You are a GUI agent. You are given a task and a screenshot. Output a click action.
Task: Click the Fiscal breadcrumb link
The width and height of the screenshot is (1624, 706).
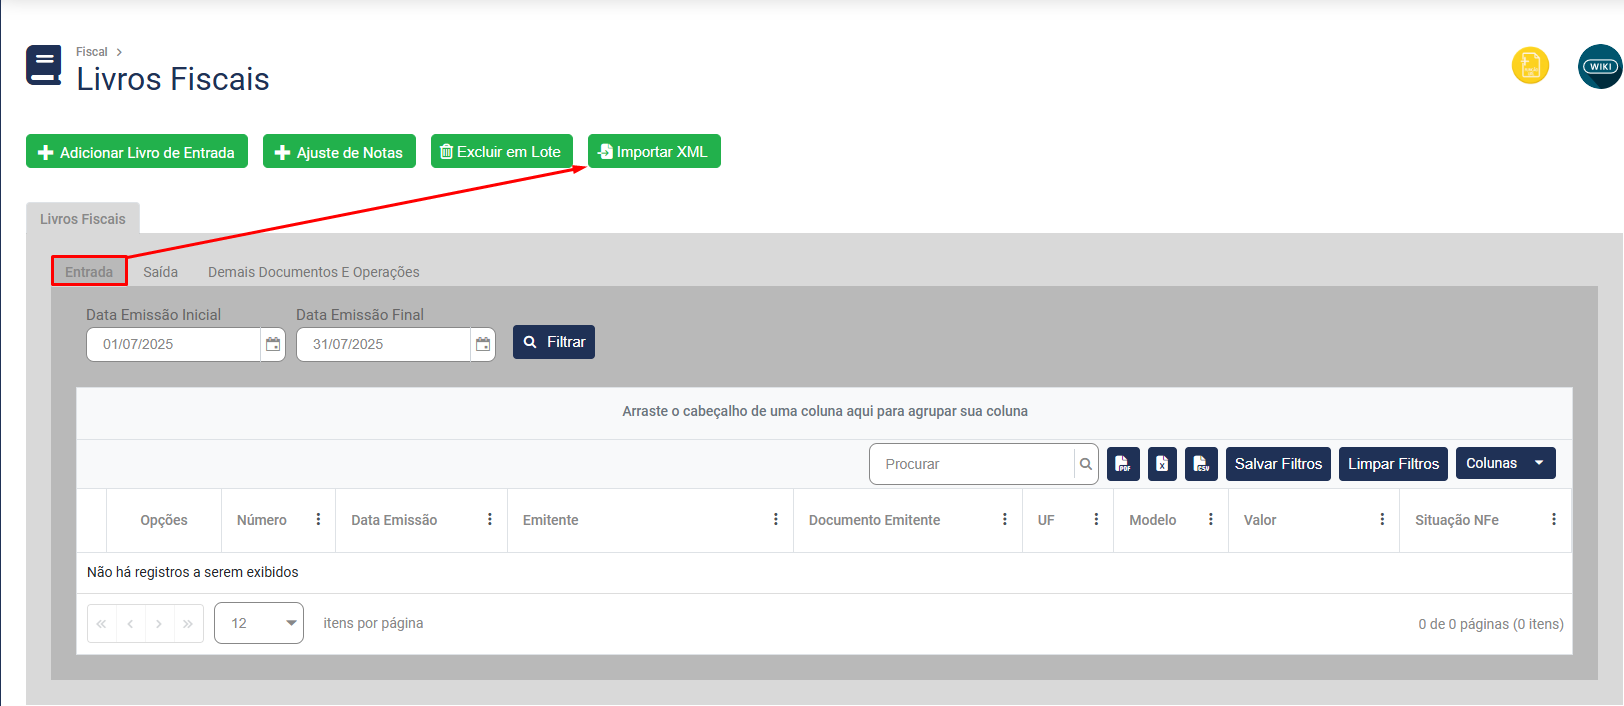point(91,52)
